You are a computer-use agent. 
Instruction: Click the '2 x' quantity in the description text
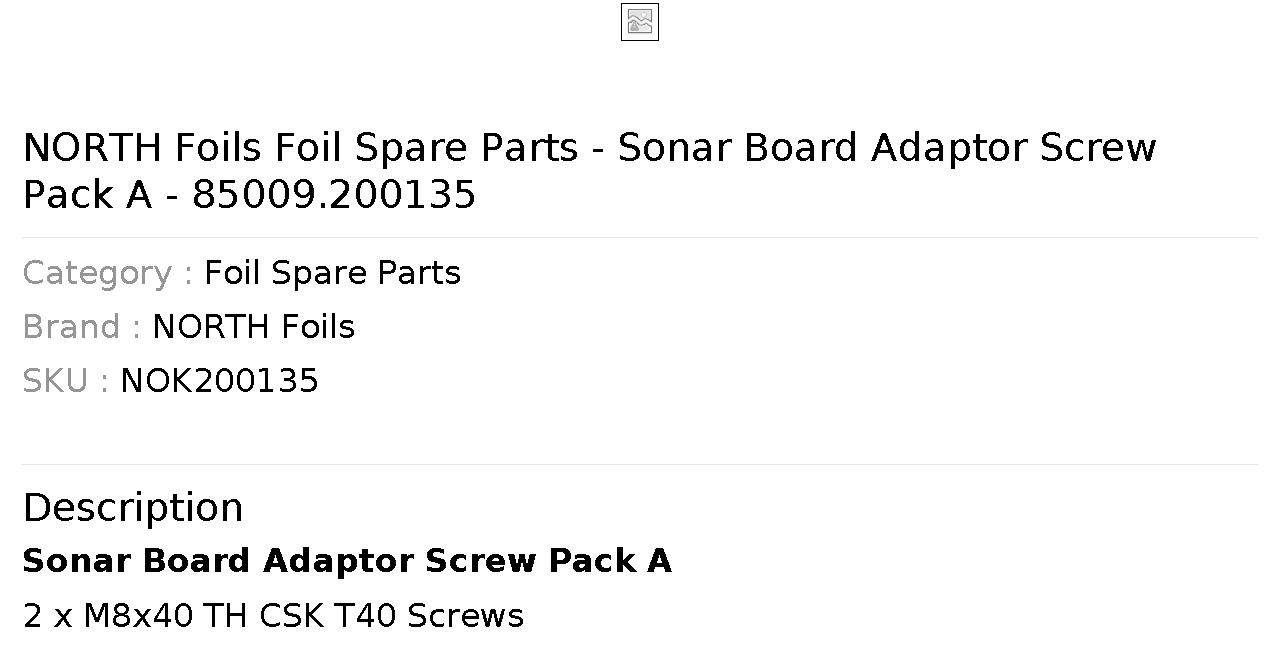click(x=48, y=615)
